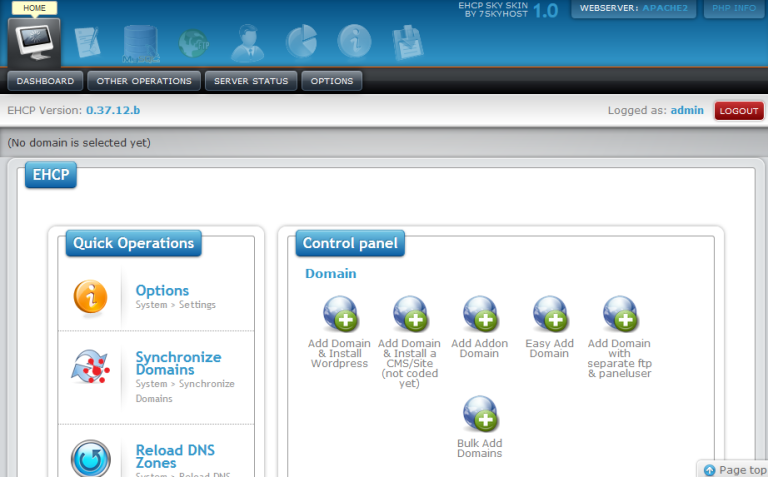Open the MySQL database icon

(141, 44)
